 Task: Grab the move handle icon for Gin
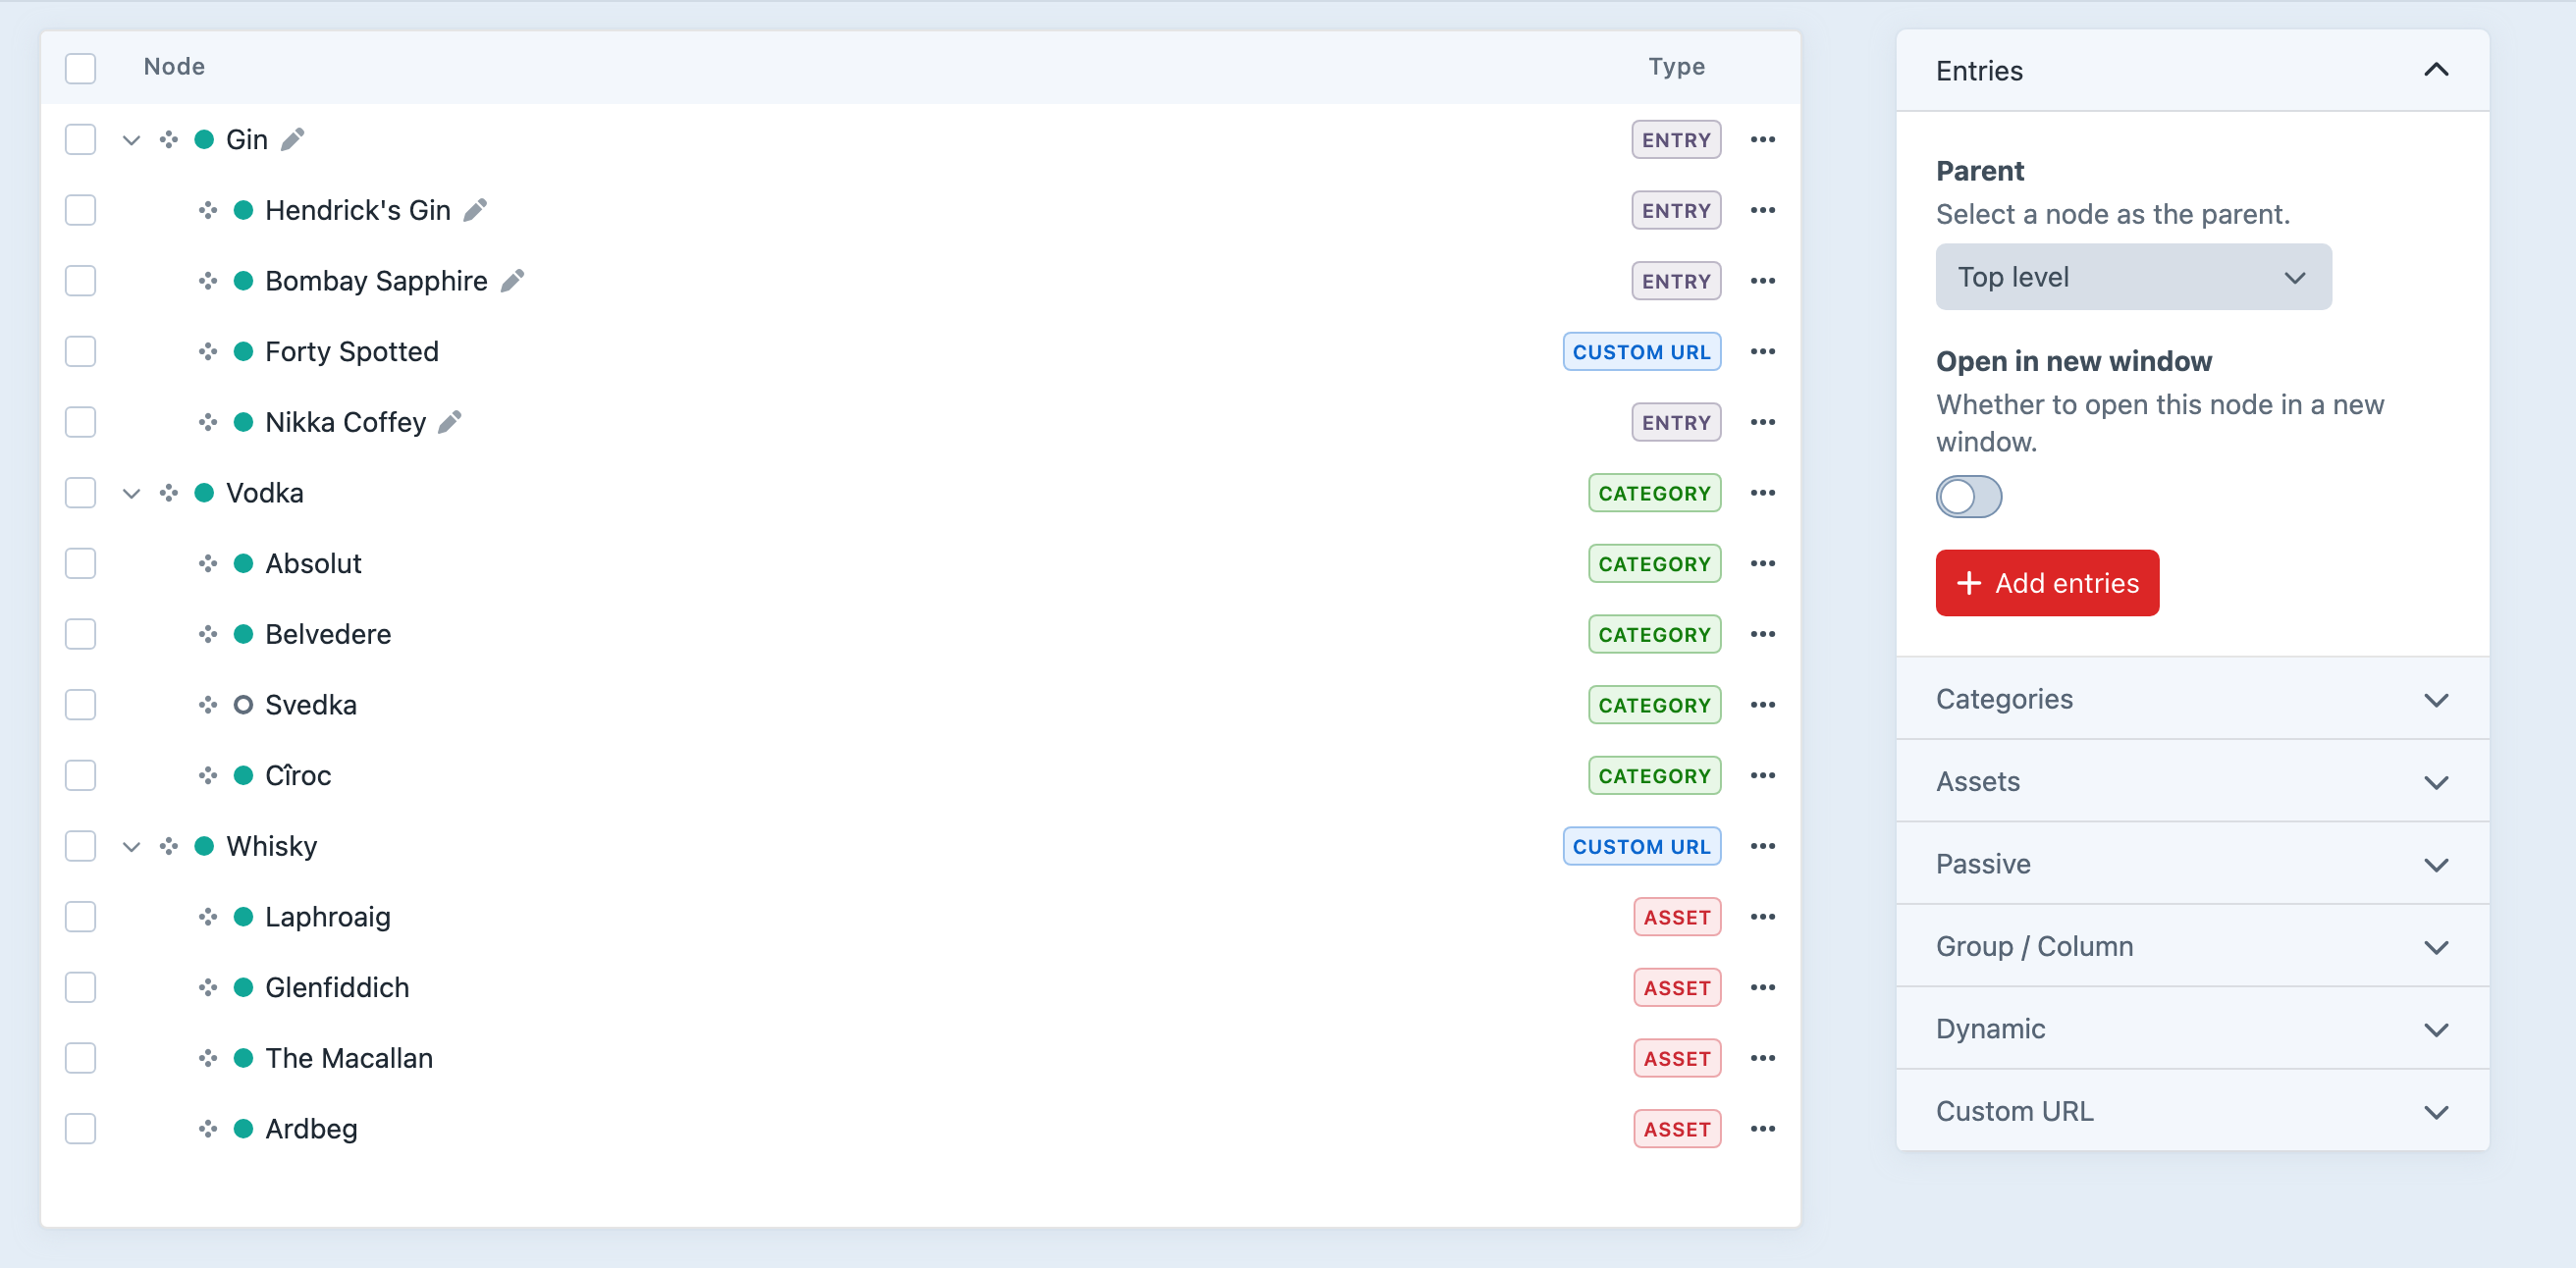pyautogui.click(x=169, y=139)
